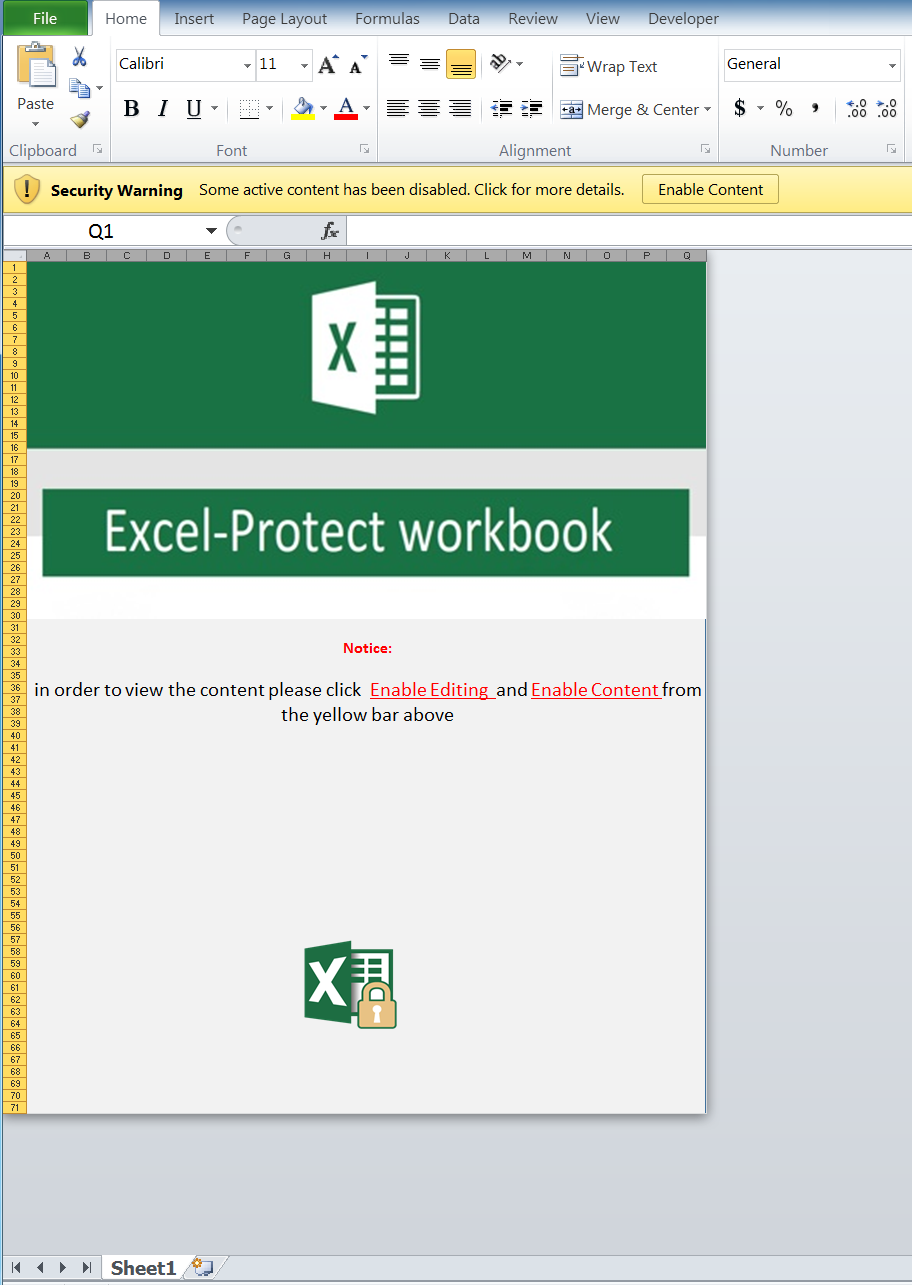Viewport: 912px width, 1285px height.
Task: Toggle Merge & Center
Action: (629, 110)
